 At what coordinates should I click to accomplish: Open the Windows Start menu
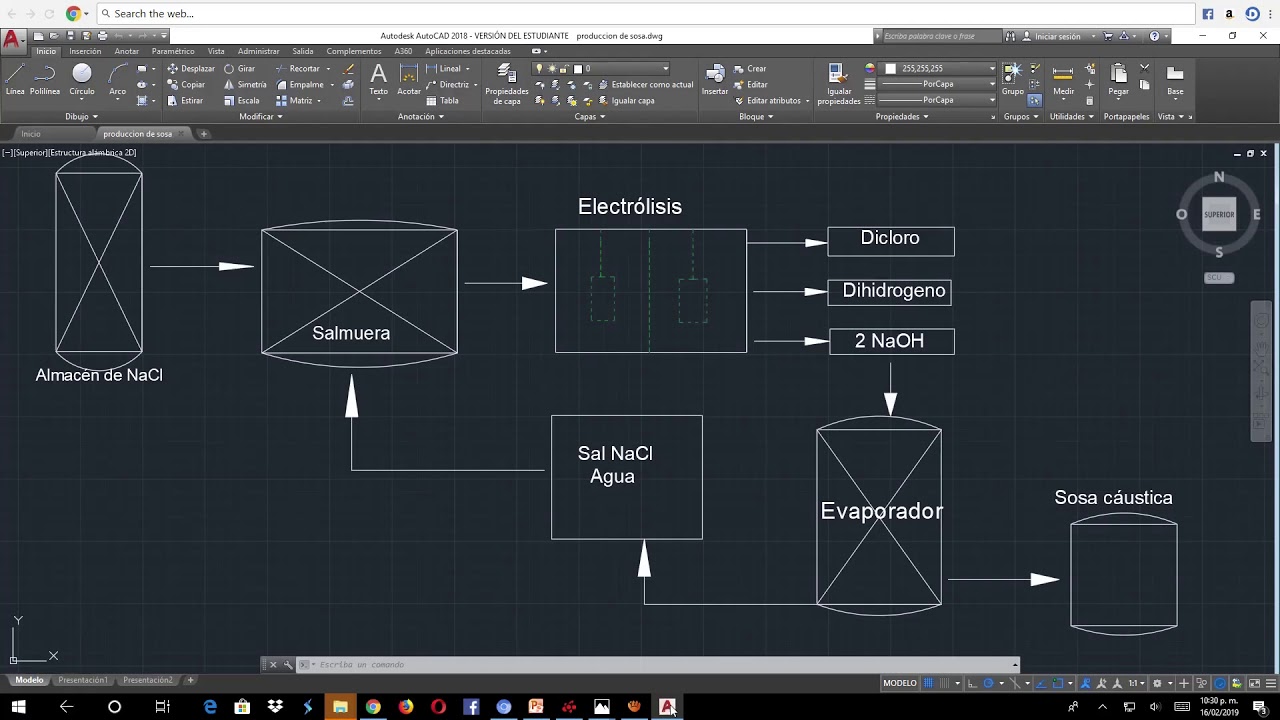18,706
